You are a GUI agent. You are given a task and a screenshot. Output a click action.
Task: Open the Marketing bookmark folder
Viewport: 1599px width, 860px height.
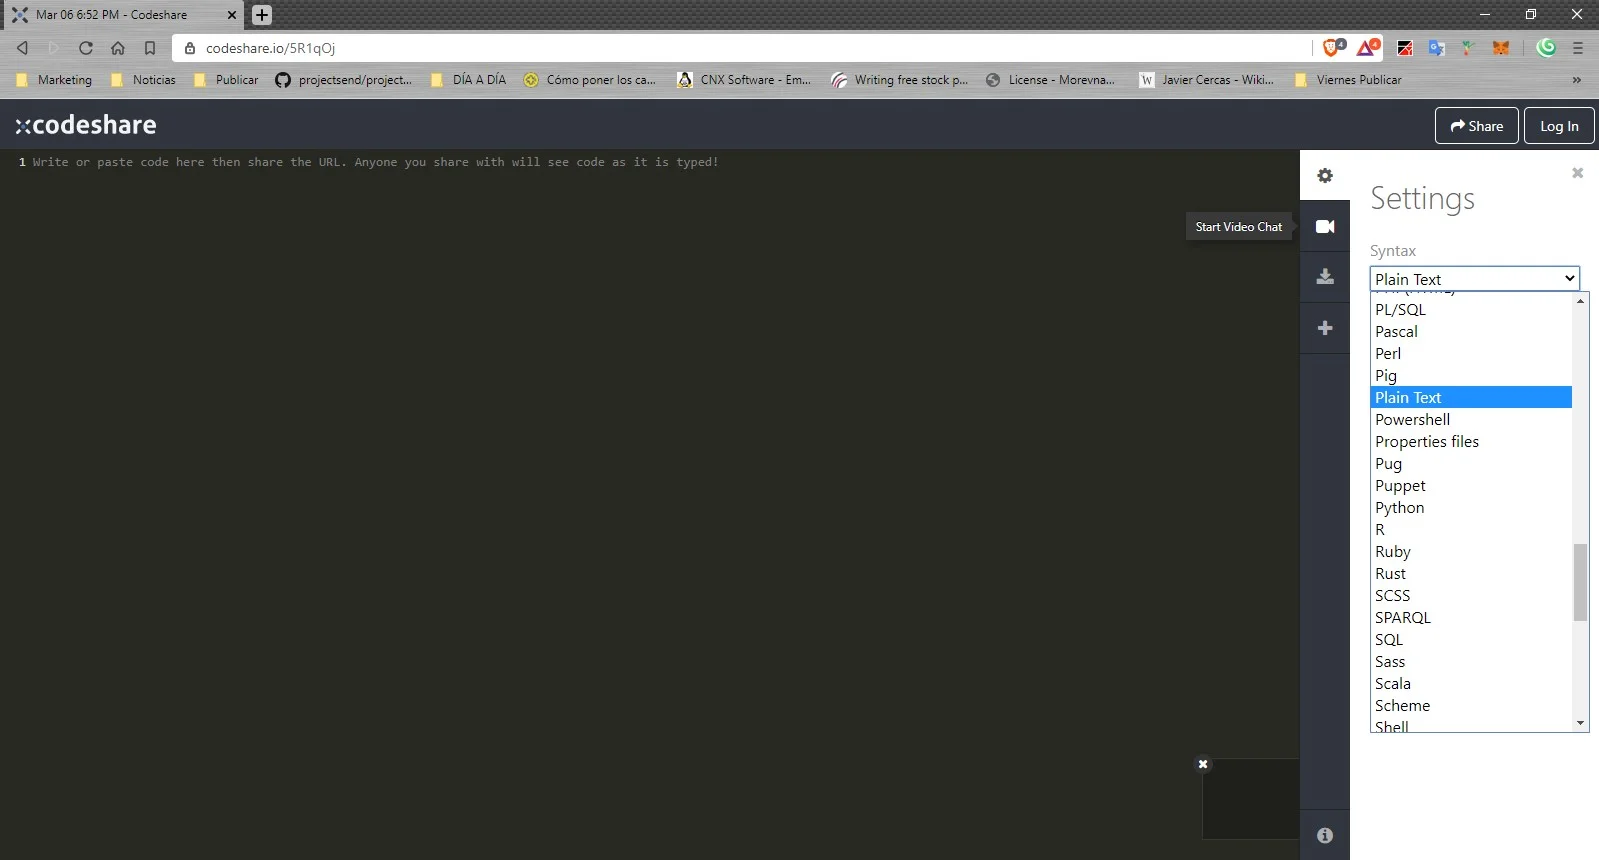55,80
